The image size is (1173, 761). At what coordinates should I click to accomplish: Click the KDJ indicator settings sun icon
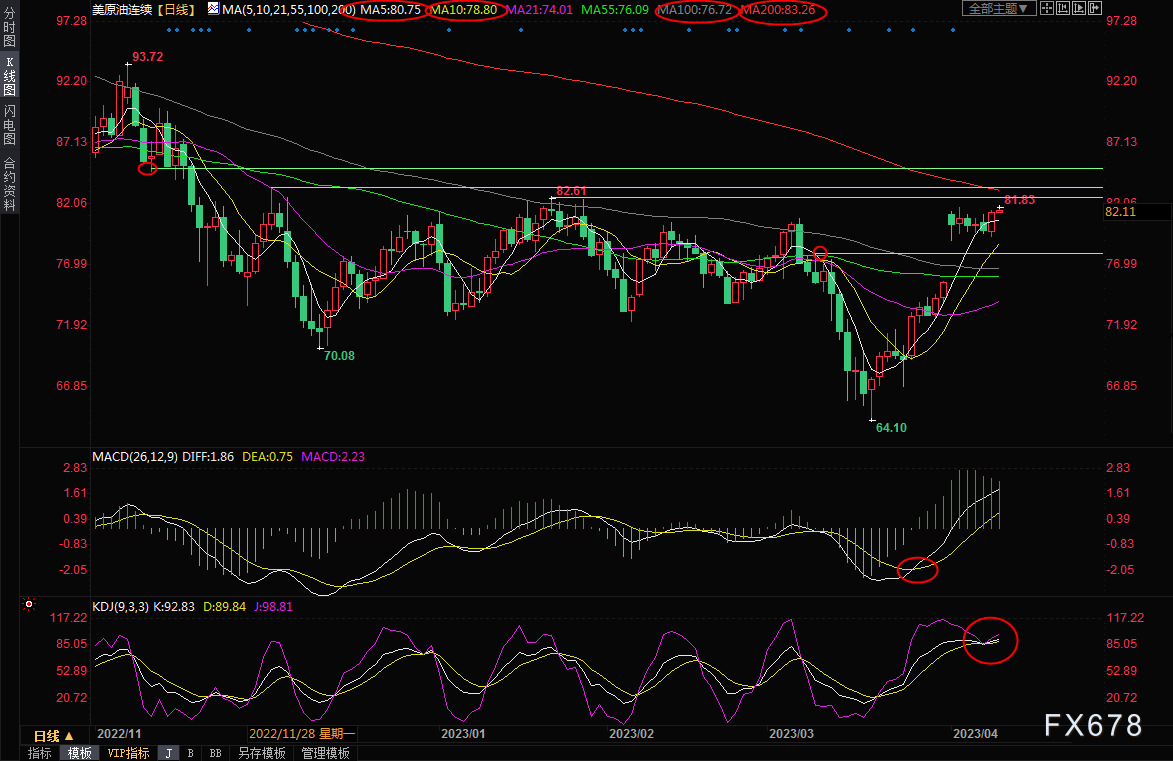click(29, 604)
